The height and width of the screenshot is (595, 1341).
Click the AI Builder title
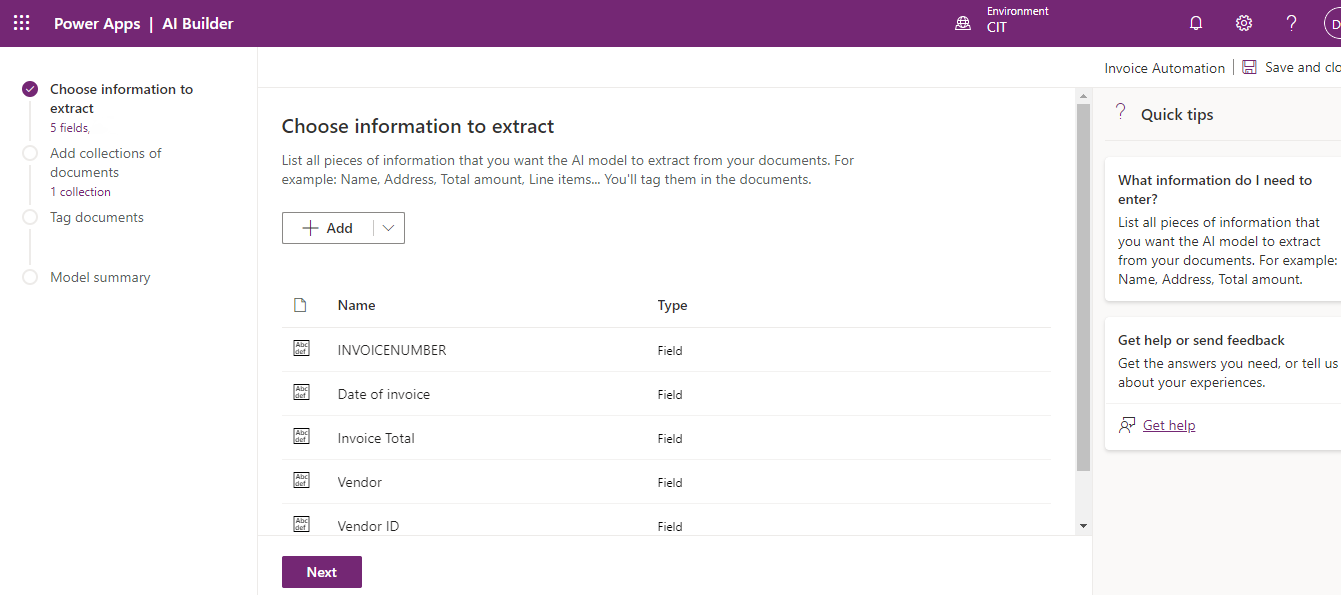198,23
